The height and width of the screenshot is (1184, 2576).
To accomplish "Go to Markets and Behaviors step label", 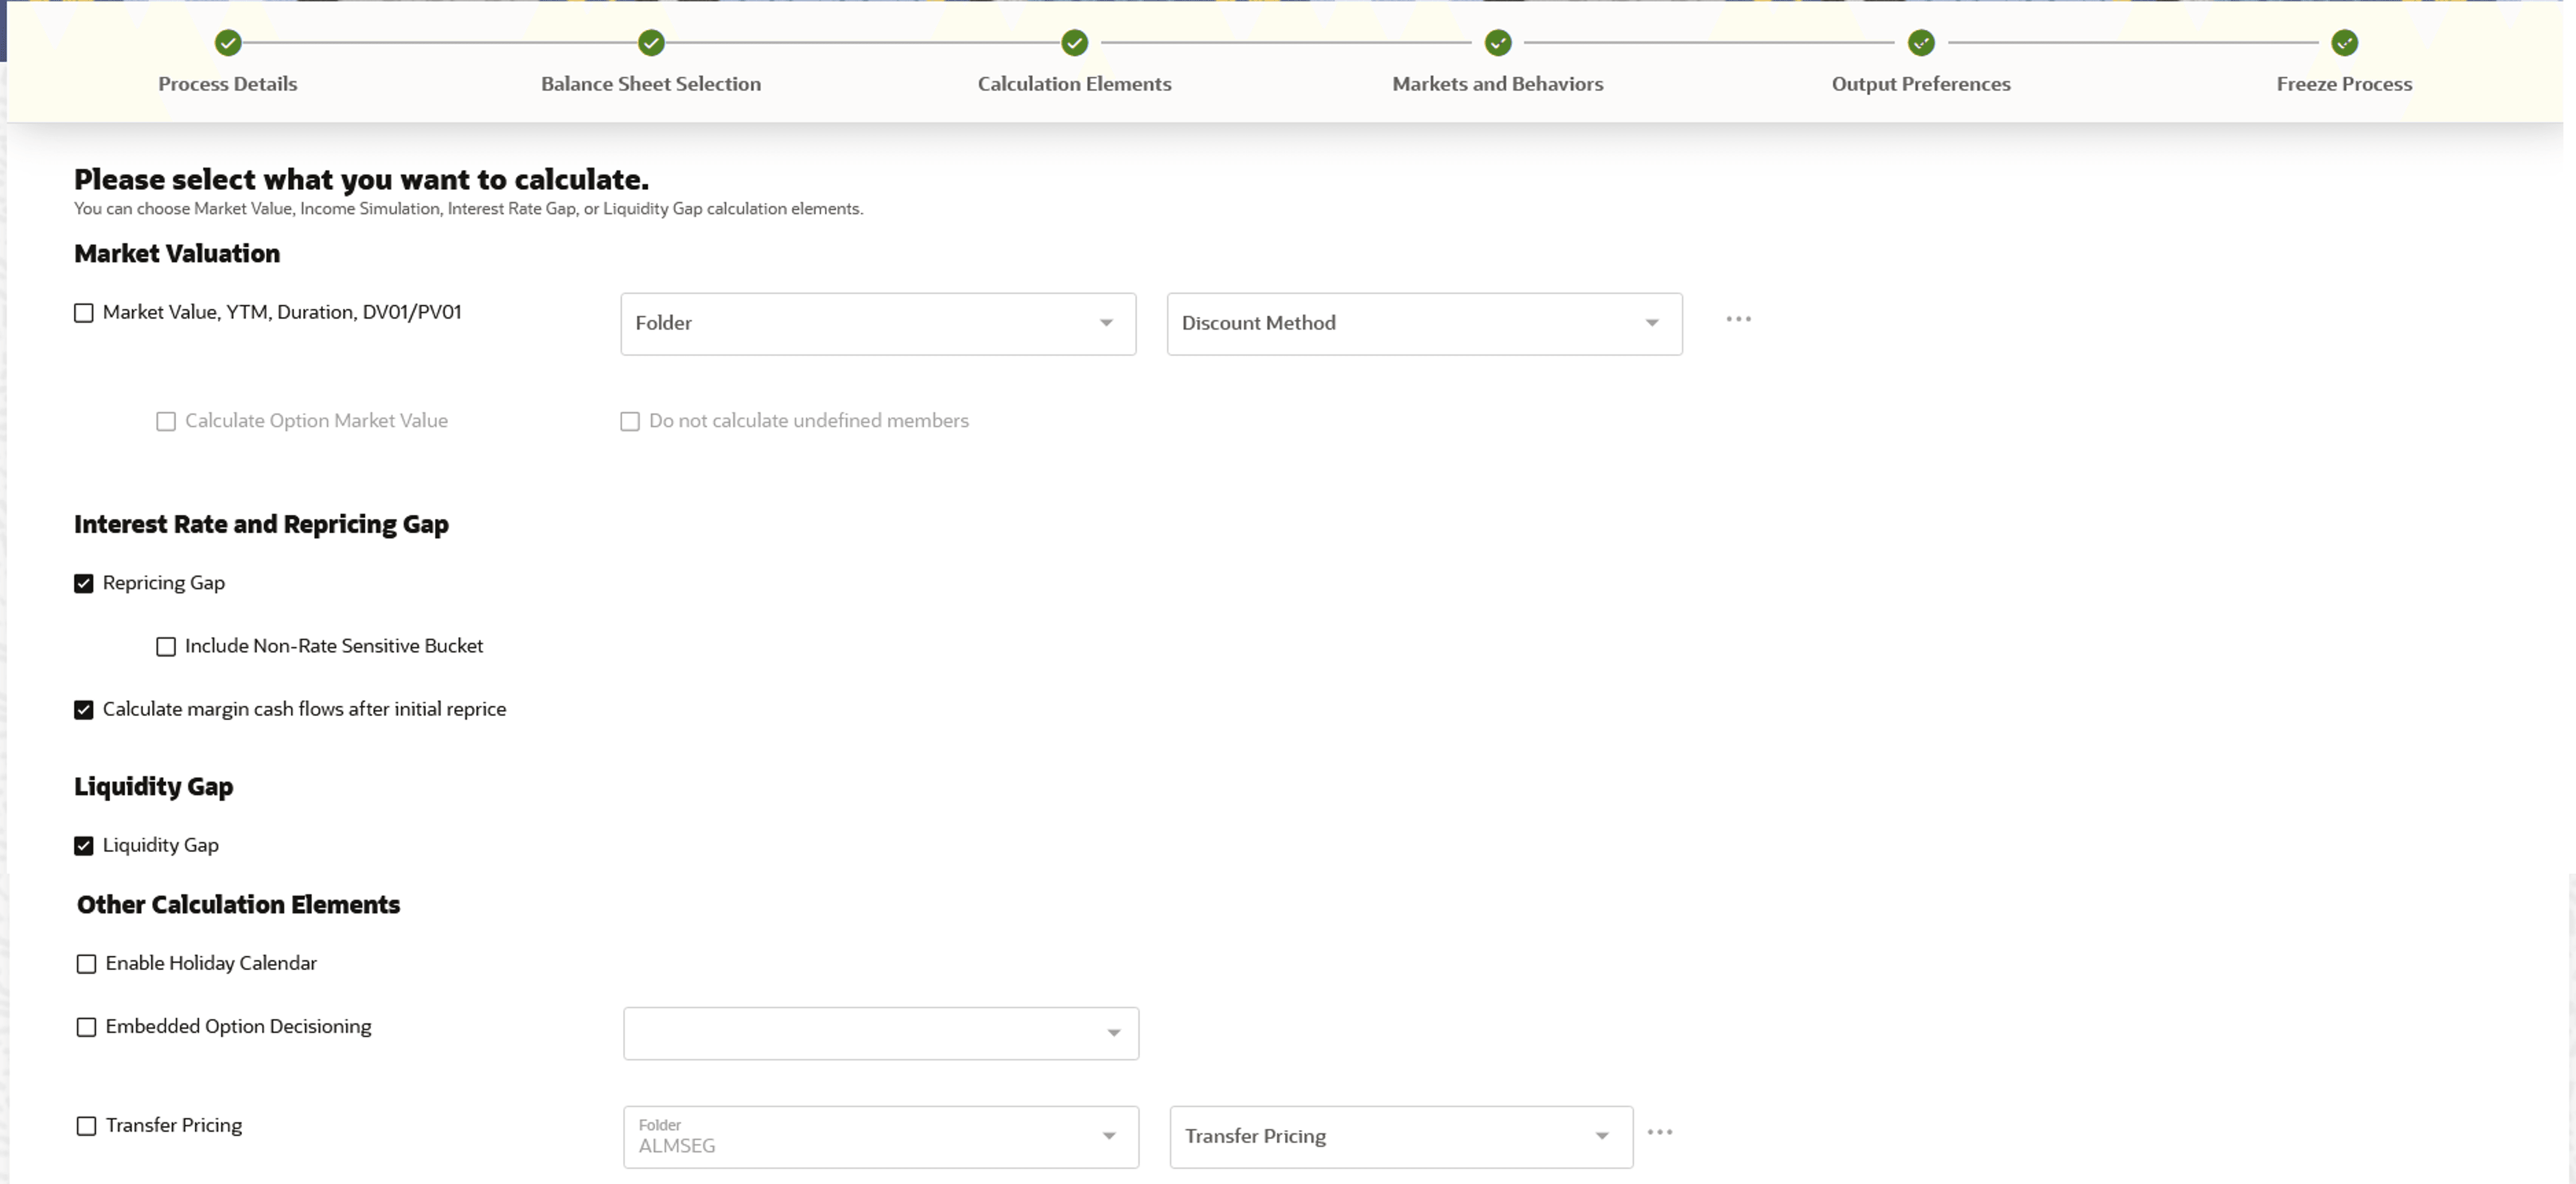I will [x=1497, y=84].
